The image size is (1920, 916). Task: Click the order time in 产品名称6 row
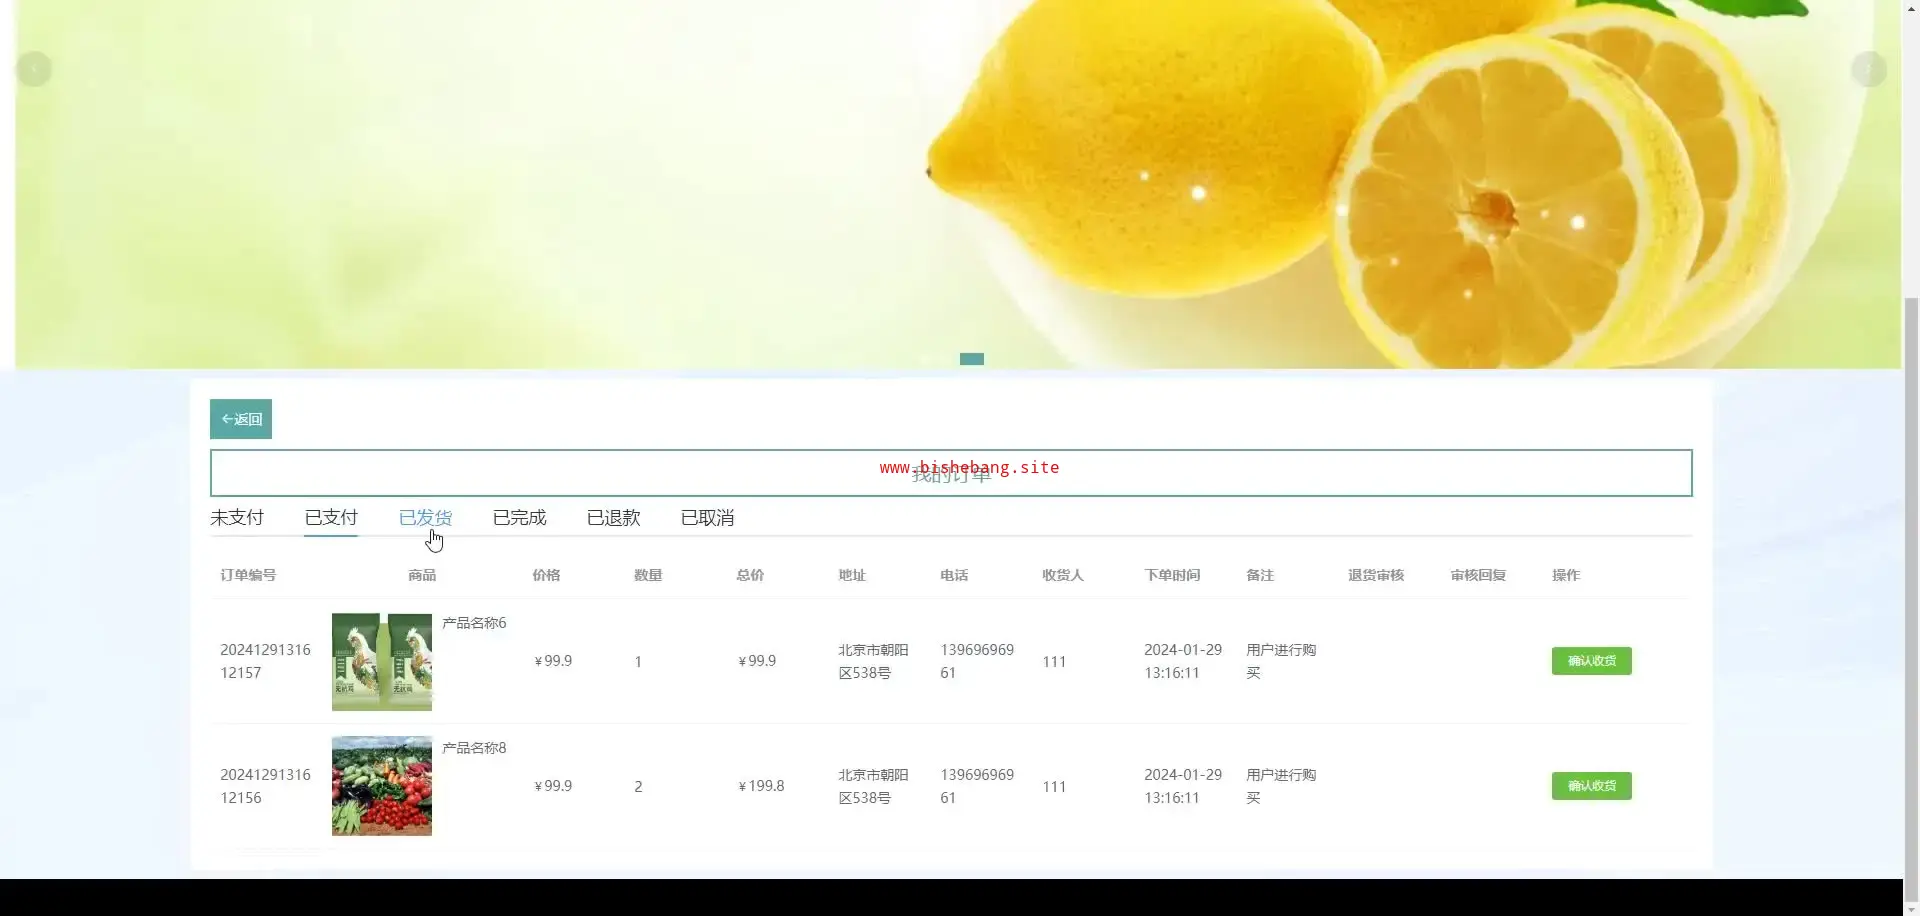click(x=1183, y=661)
